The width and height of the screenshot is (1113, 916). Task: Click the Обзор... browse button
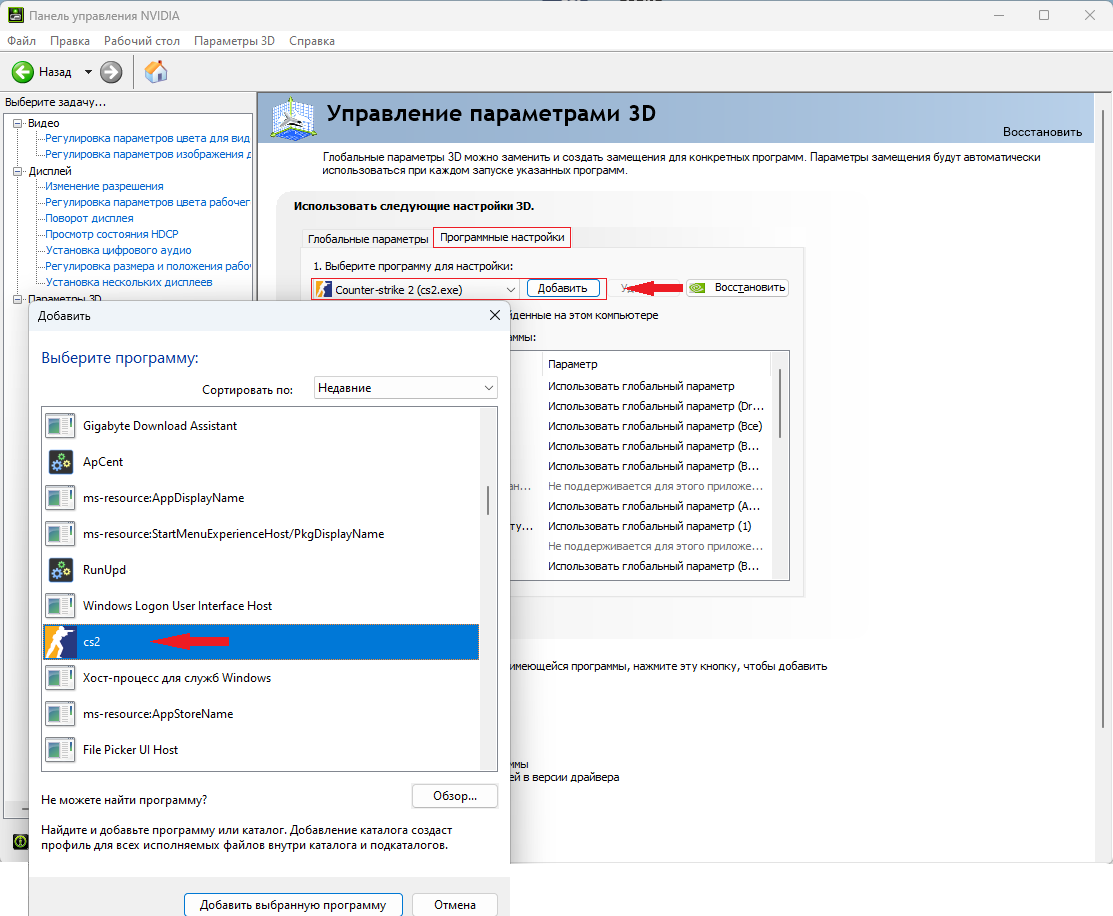[x=455, y=796]
